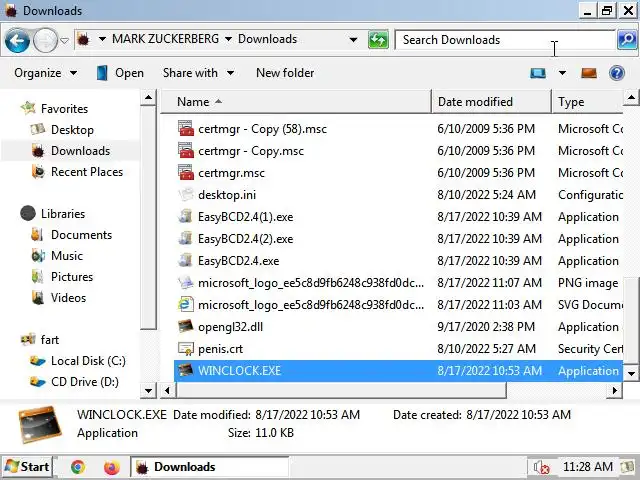The image size is (640, 480).
Task: Expand the MARK ZUCKERBERG breadcrumb arrow
Action: tap(229, 39)
